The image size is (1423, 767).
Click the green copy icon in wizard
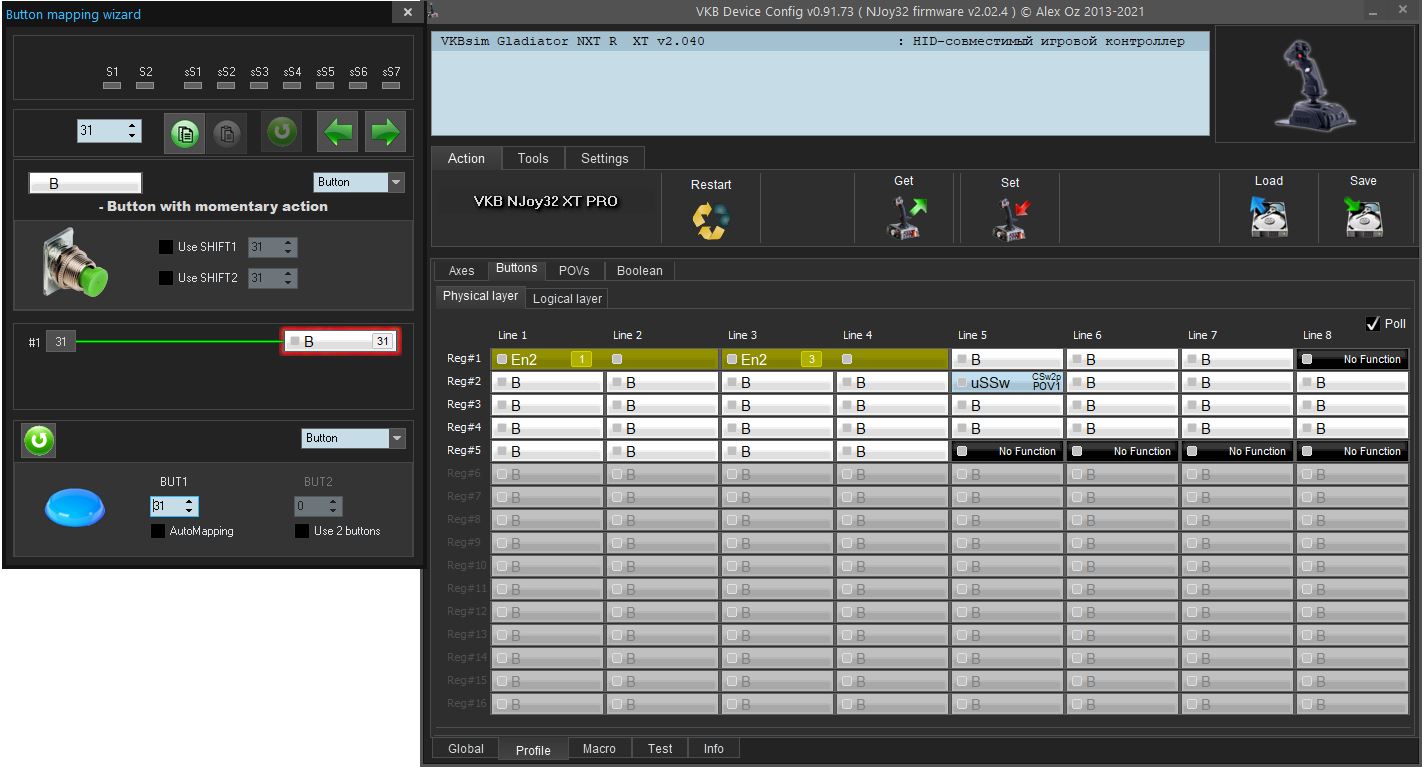pyautogui.click(x=184, y=133)
